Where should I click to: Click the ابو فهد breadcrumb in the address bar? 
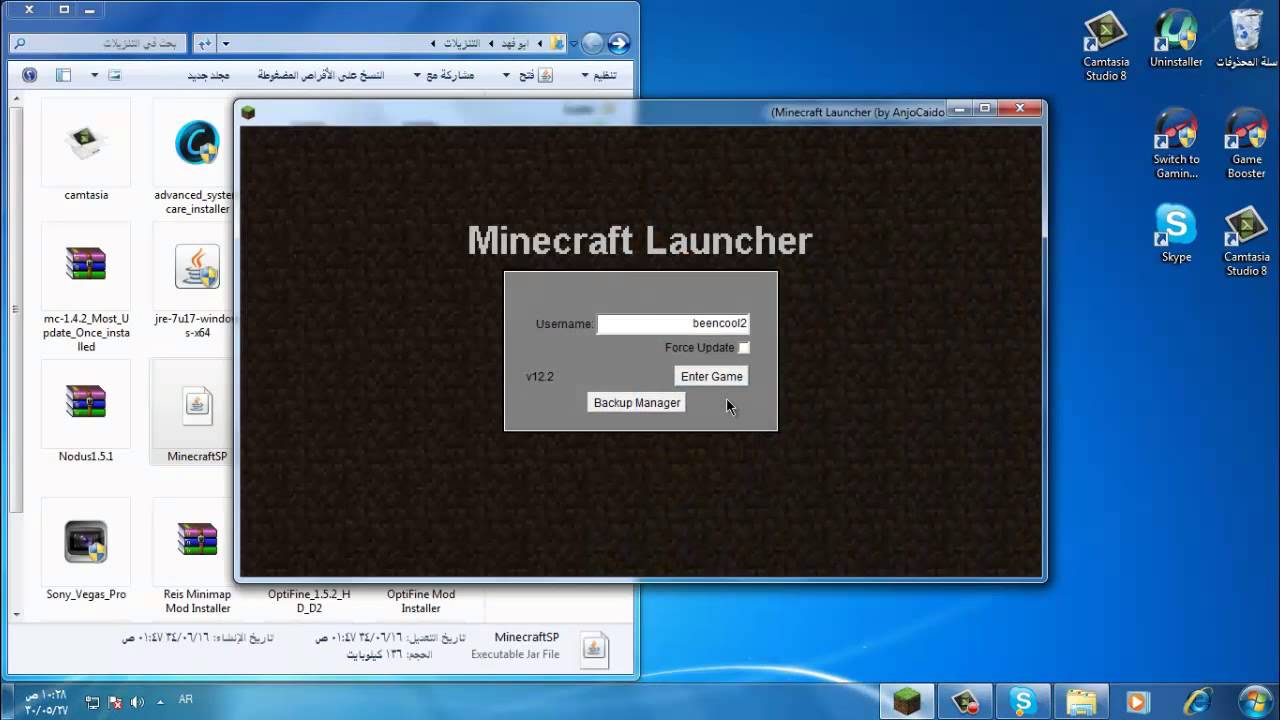pos(514,44)
